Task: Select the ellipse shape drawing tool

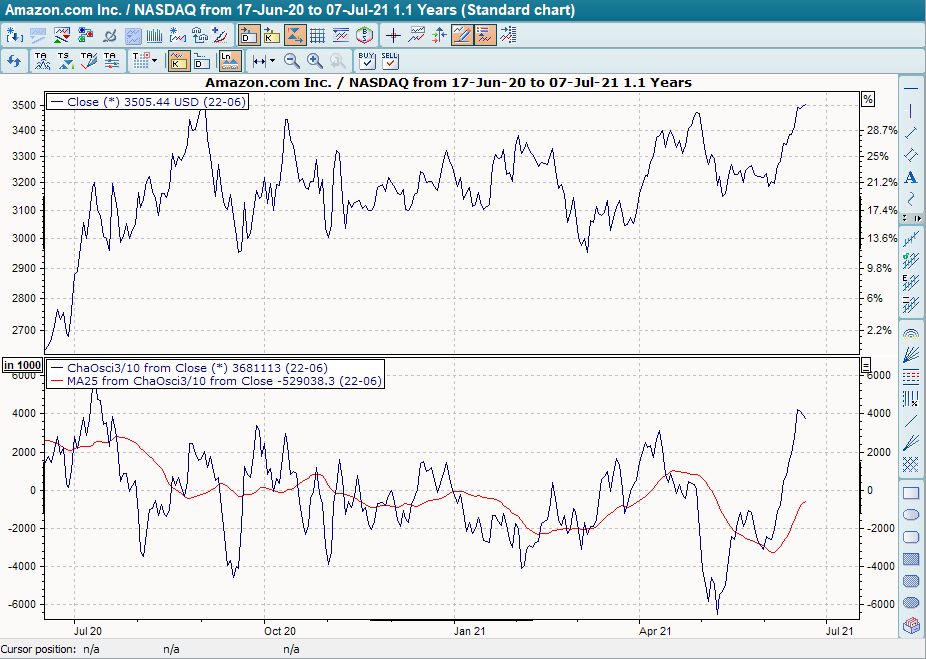Action: click(911, 515)
